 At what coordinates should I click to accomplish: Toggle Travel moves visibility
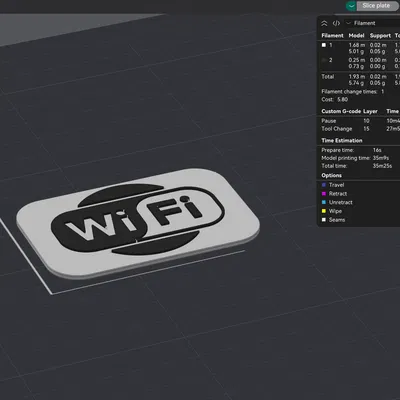click(x=324, y=185)
